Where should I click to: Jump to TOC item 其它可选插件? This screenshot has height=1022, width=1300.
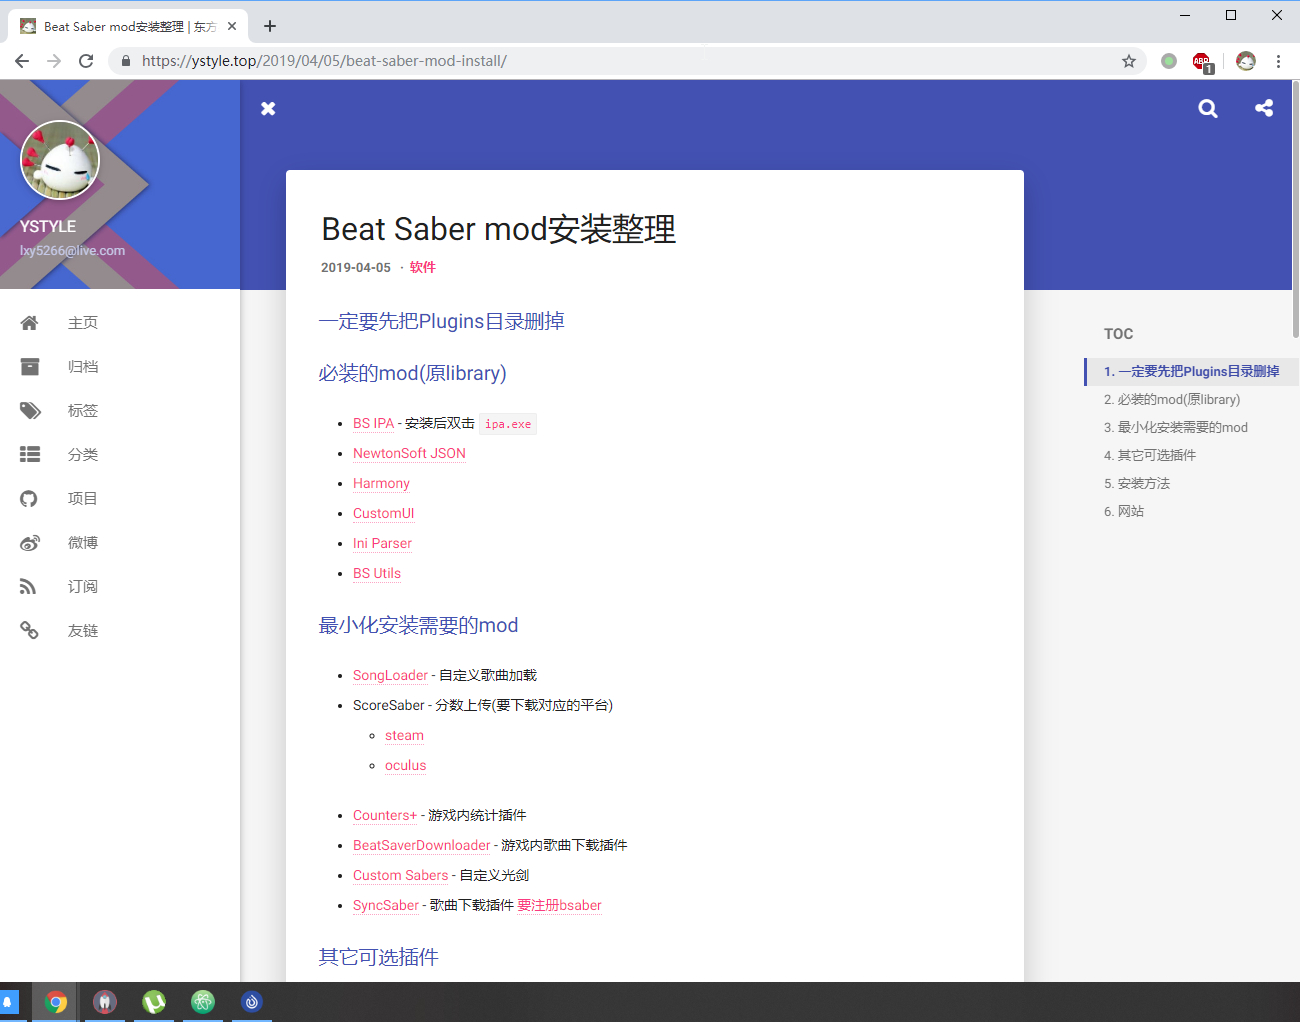pyautogui.click(x=1150, y=455)
